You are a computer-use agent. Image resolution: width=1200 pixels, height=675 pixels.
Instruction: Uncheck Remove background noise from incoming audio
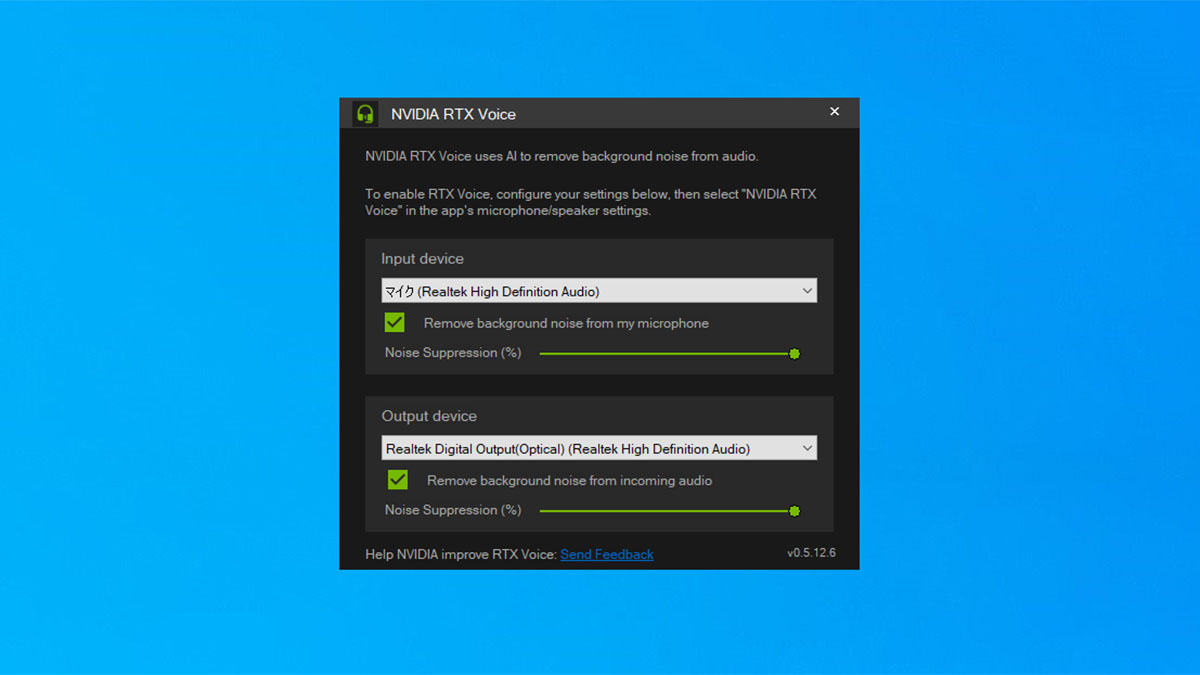398,480
